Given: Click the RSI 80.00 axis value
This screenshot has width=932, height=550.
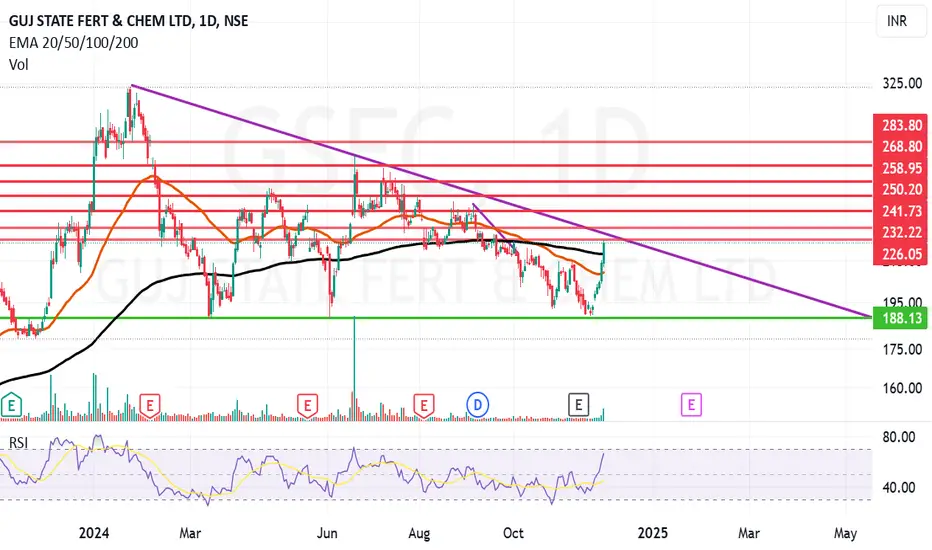Looking at the screenshot, I should pyautogui.click(x=898, y=438).
